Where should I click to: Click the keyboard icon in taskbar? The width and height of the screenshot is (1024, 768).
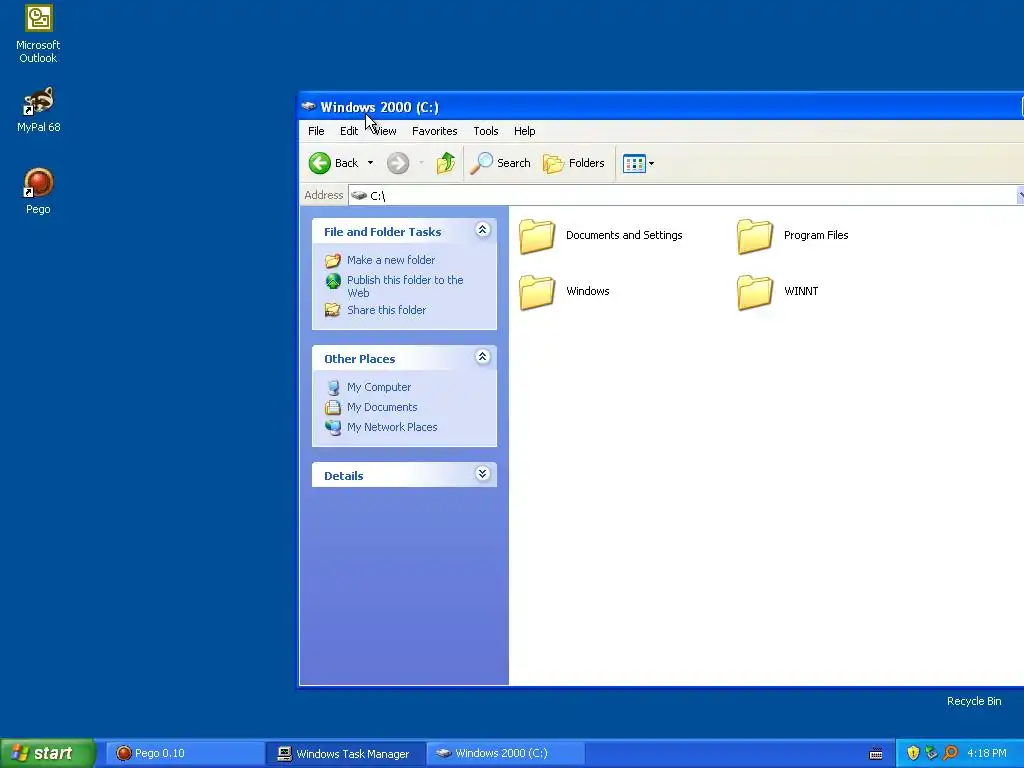(x=876, y=754)
